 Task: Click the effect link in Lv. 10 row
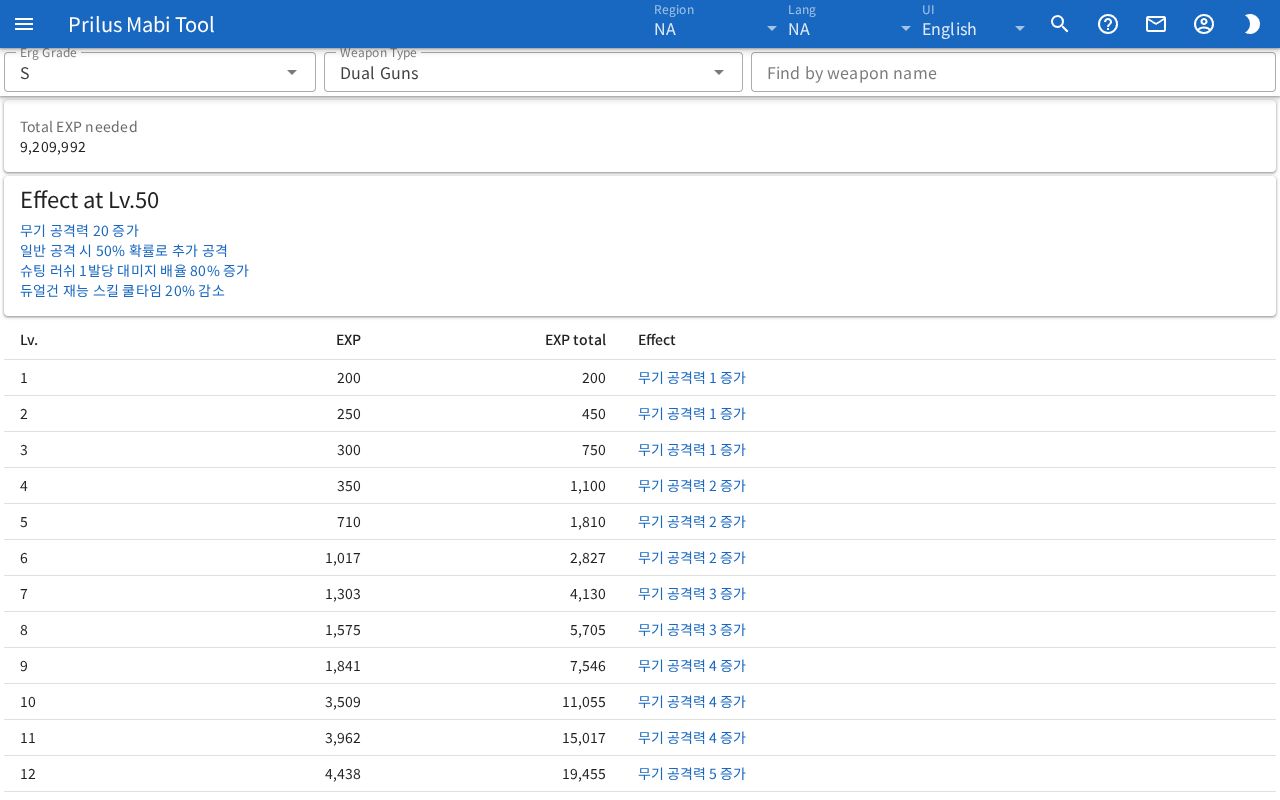(x=692, y=701)
